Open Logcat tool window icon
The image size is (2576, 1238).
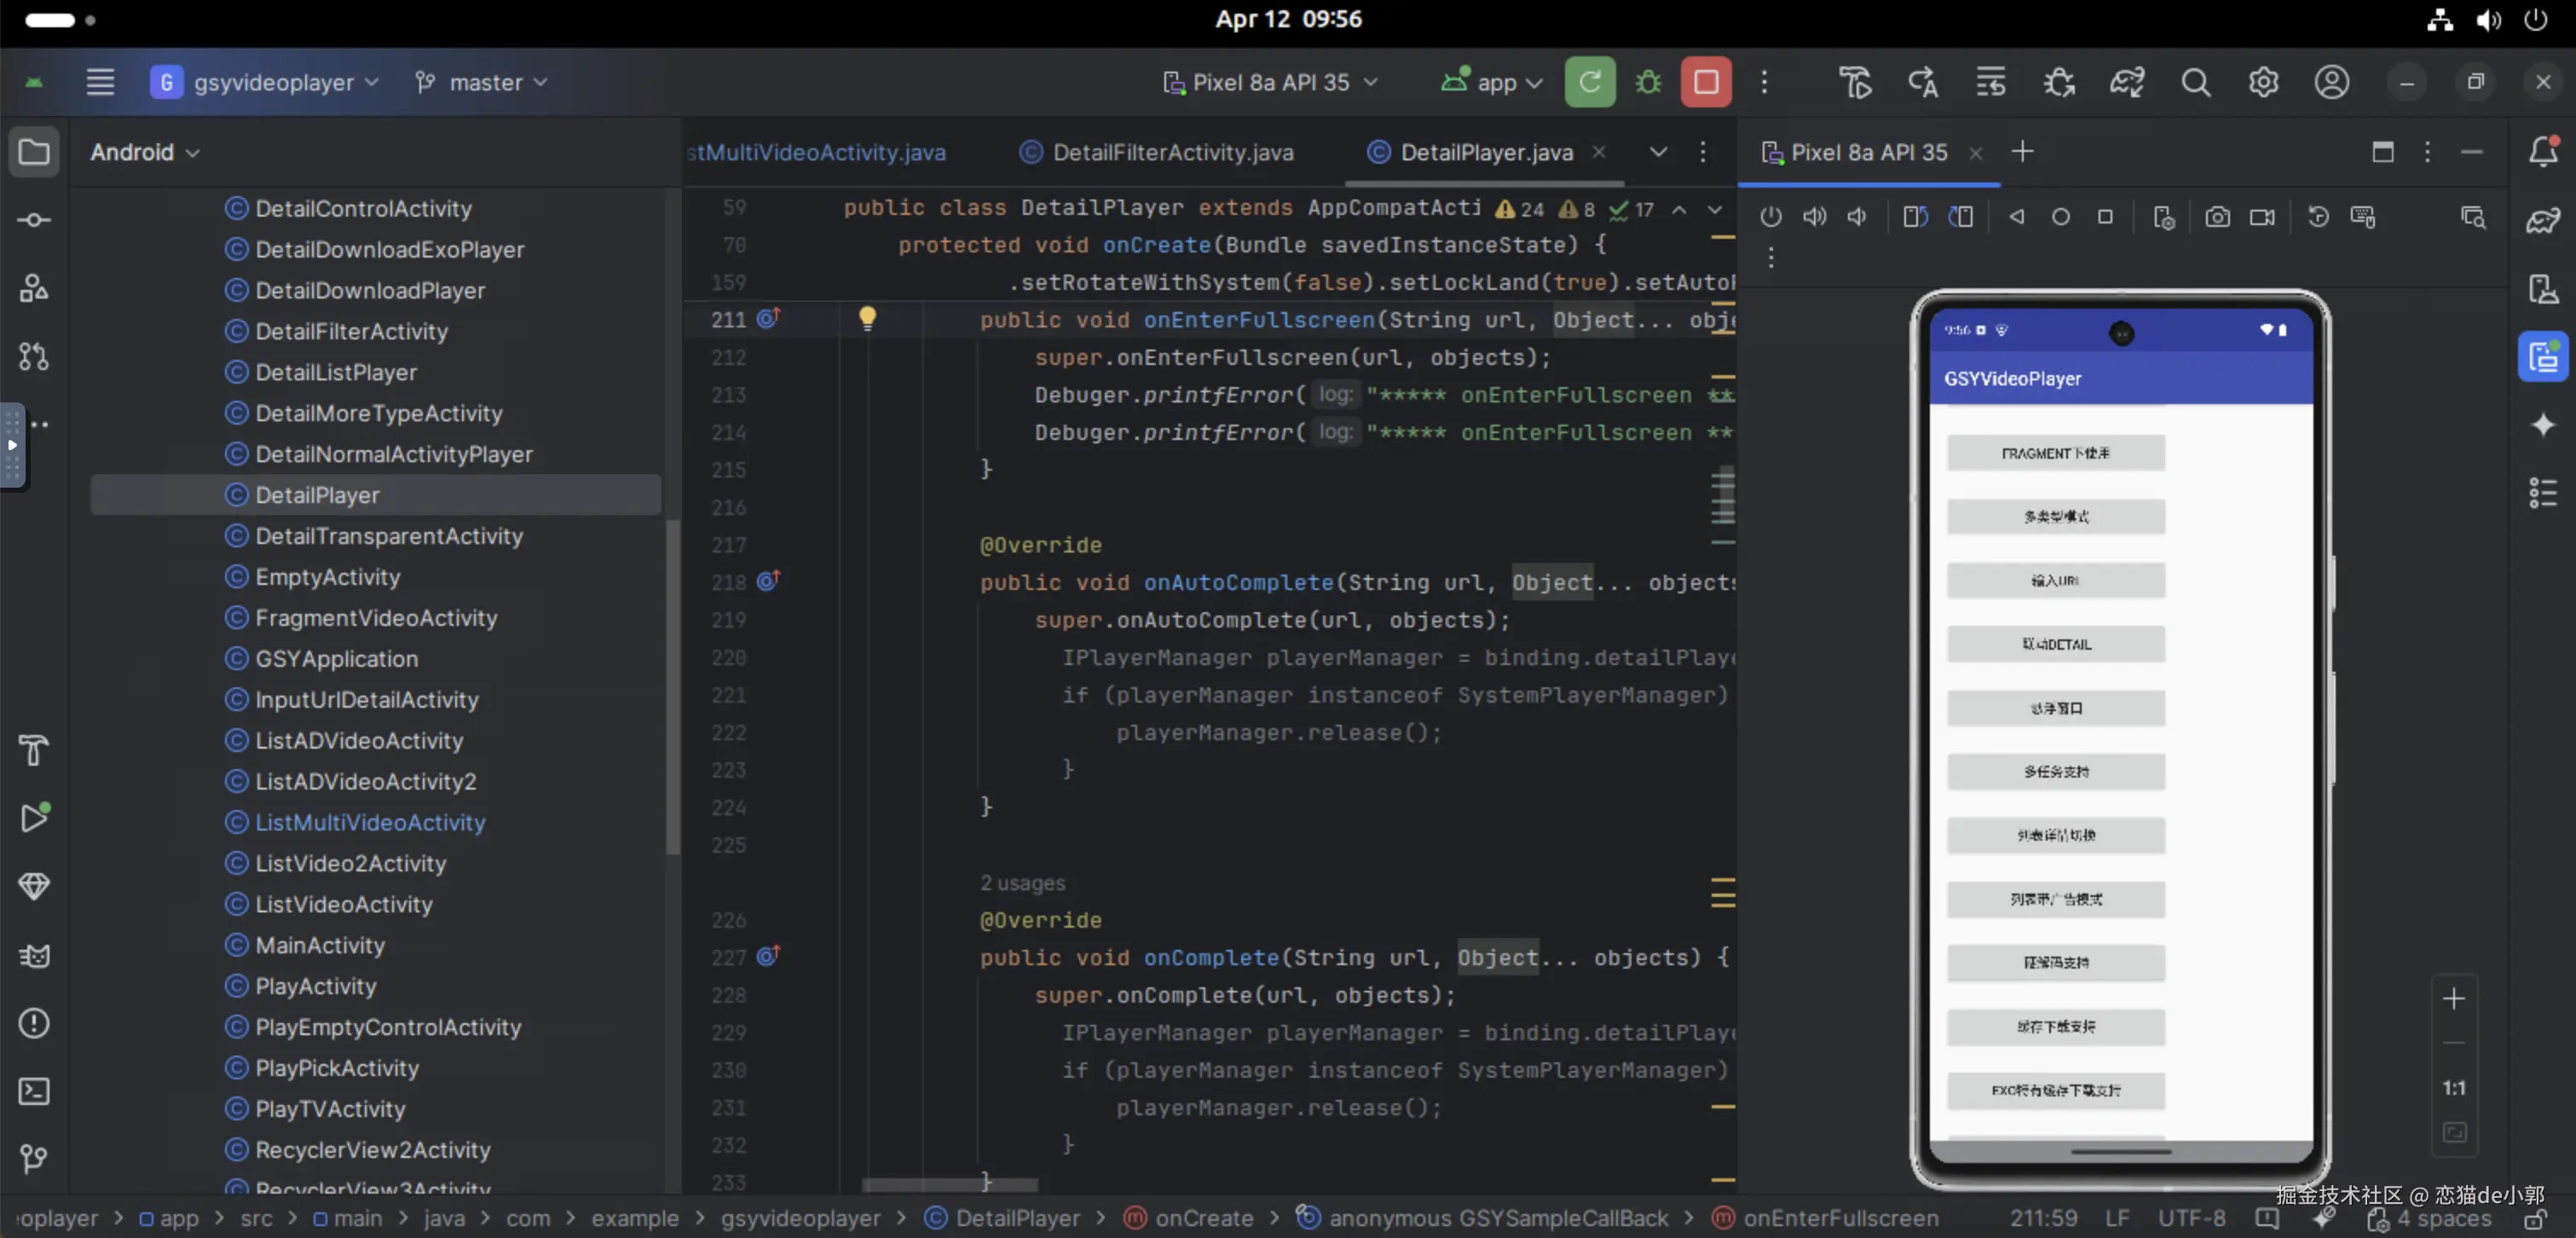(34, 956)
